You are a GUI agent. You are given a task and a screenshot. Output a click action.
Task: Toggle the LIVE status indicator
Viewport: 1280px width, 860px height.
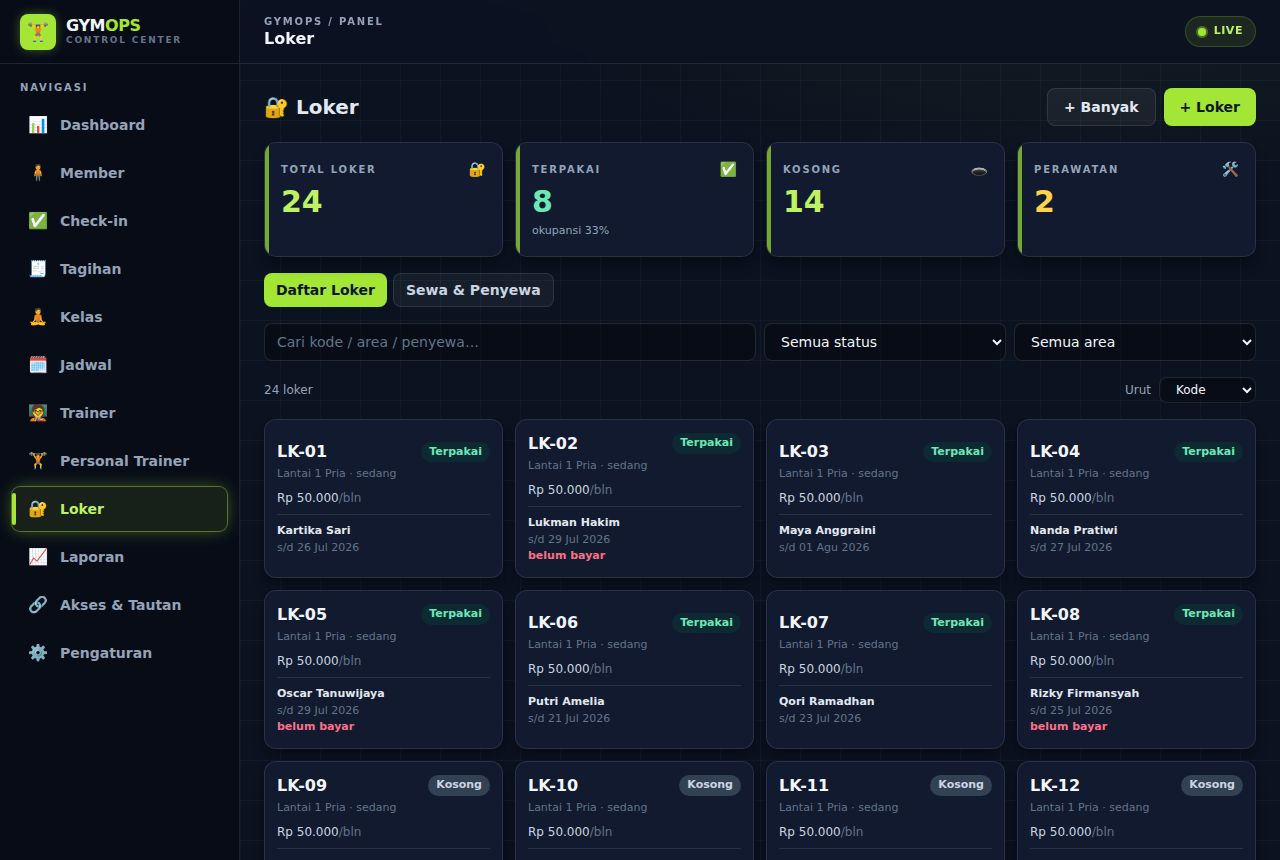1220,31
